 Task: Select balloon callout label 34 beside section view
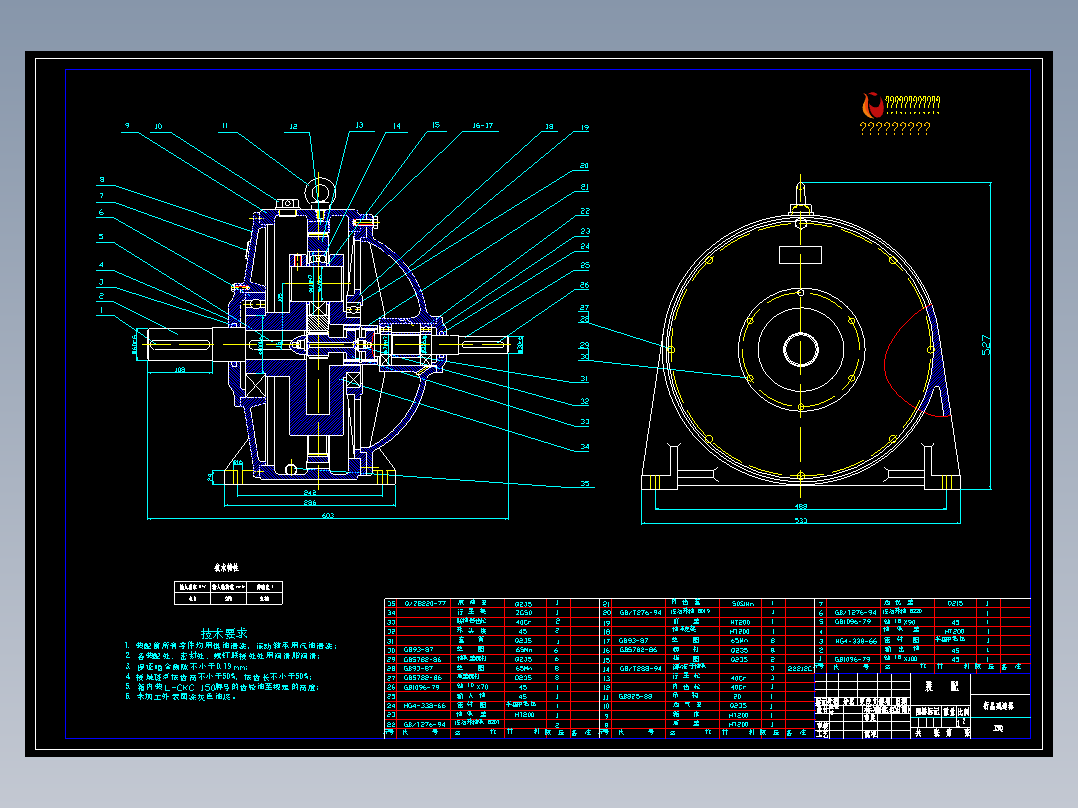tap(584, 447)
